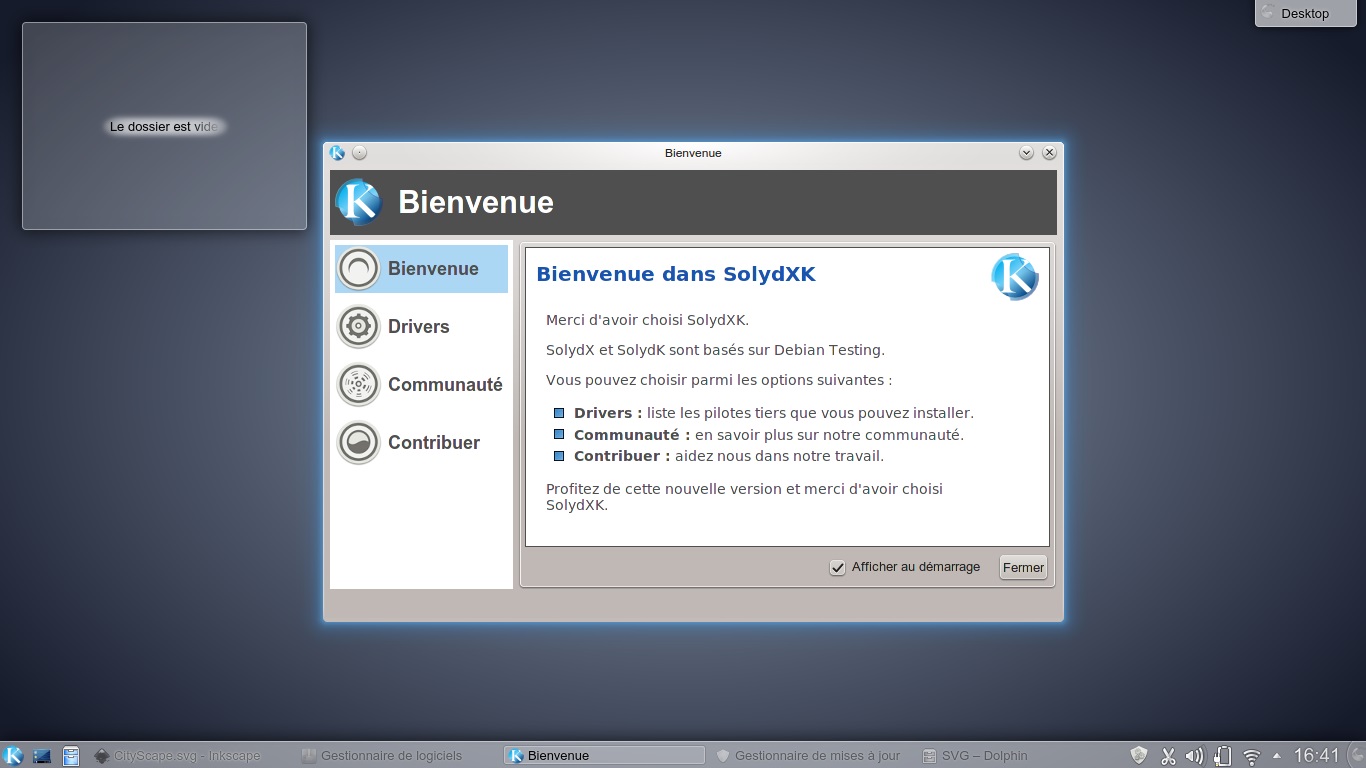1366x768 pixels.
Task: Click the Drivers gear icon in sidebar
Action: [x=358, y=327]
